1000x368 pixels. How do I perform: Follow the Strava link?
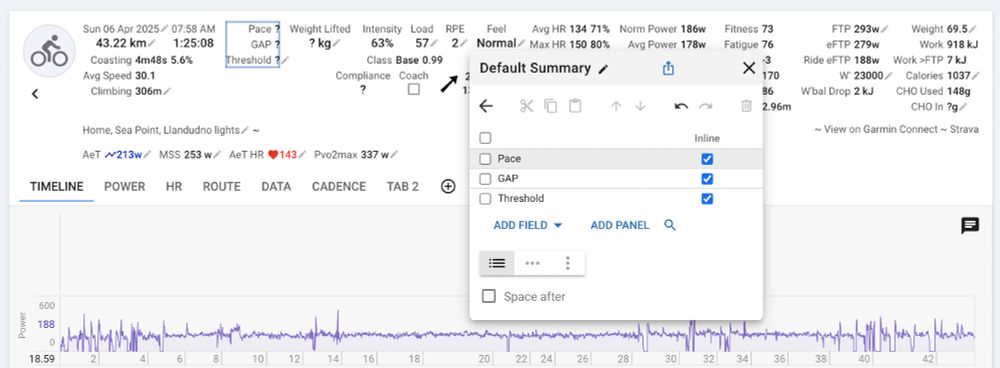coord(964,129)
